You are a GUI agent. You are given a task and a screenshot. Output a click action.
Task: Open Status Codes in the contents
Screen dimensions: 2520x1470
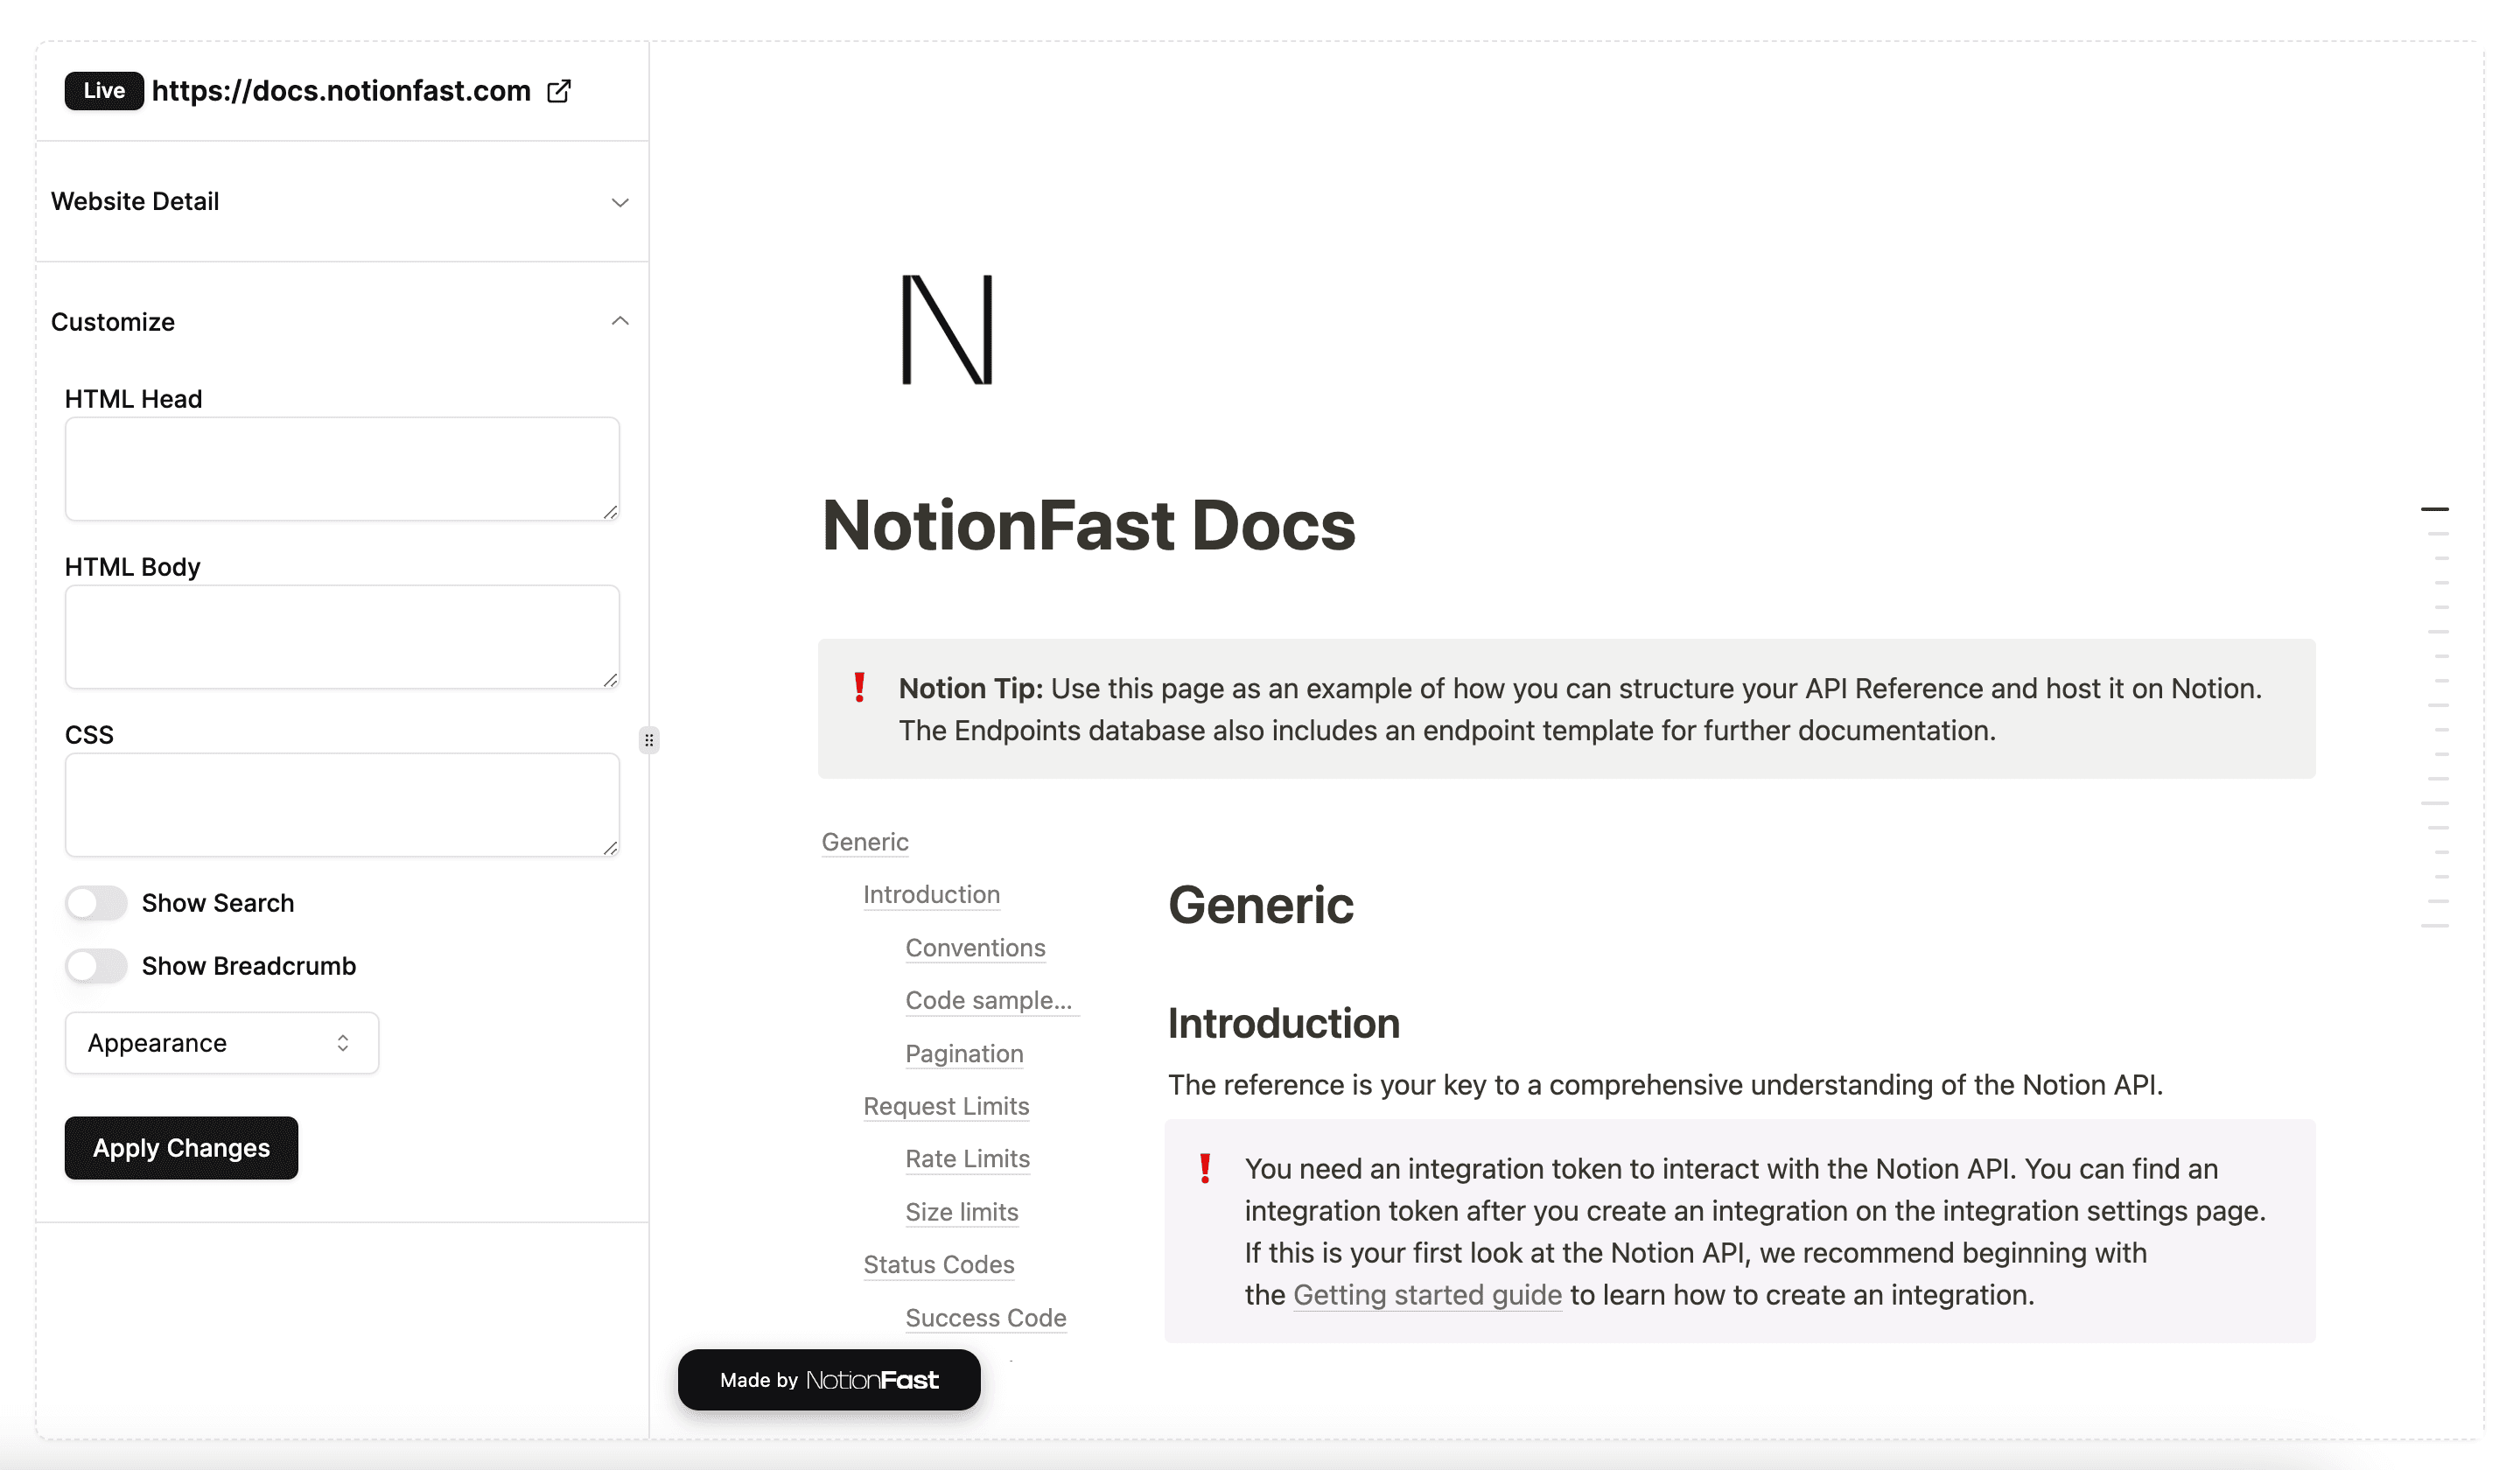(938, 1265)
